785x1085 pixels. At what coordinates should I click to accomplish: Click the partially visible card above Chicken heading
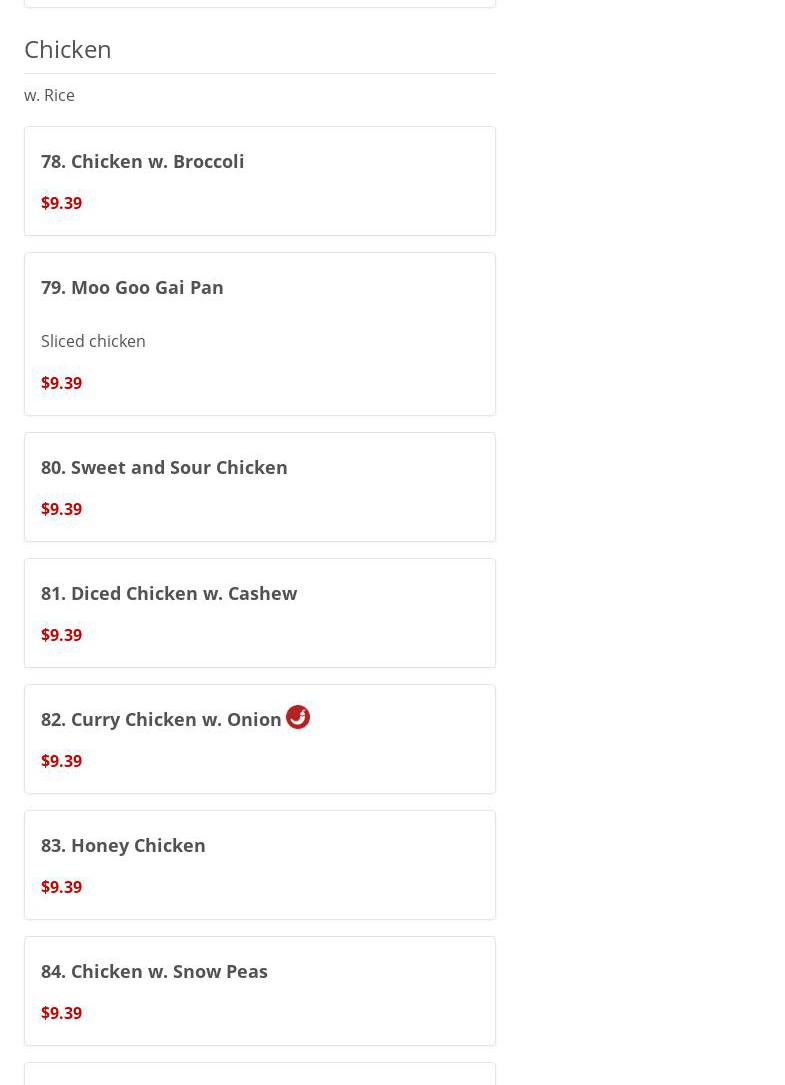point(260,3)
